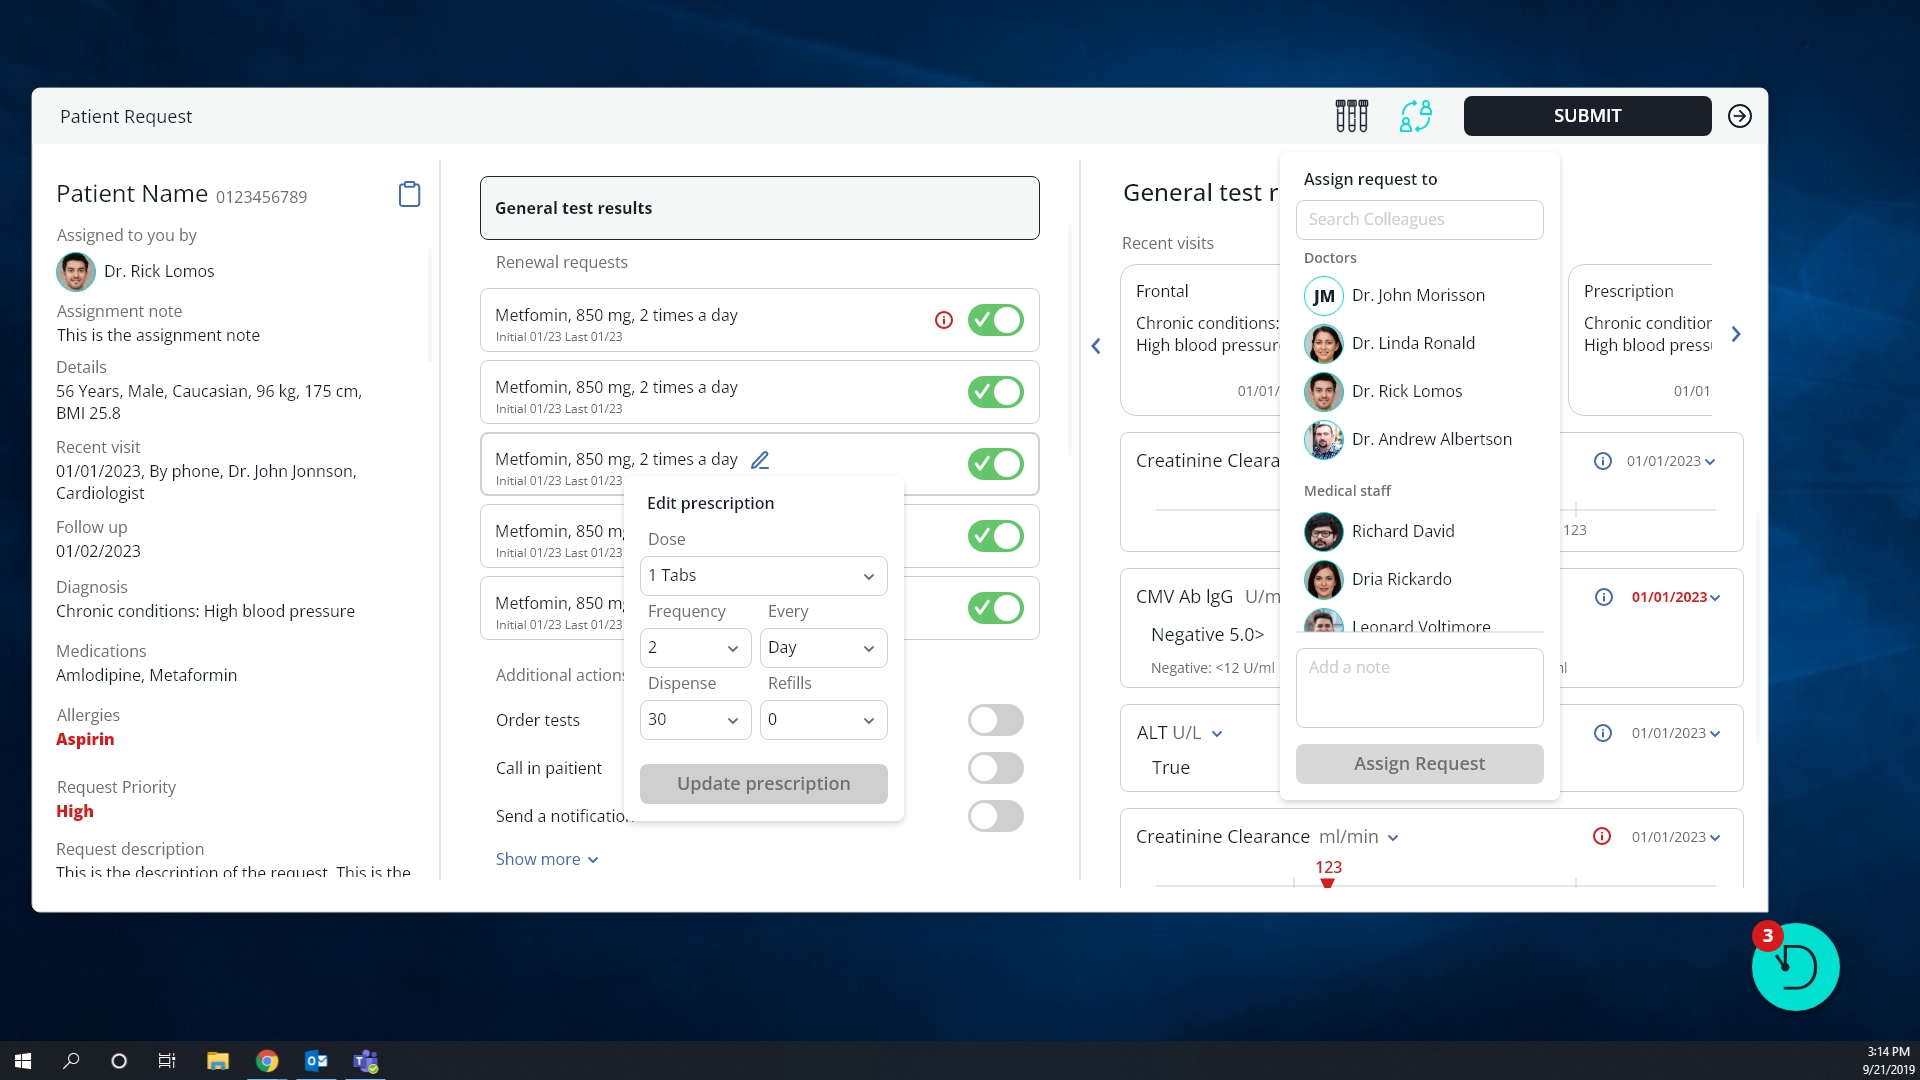
Task: Open the General test results section header
Action: [x=759, y=208]
